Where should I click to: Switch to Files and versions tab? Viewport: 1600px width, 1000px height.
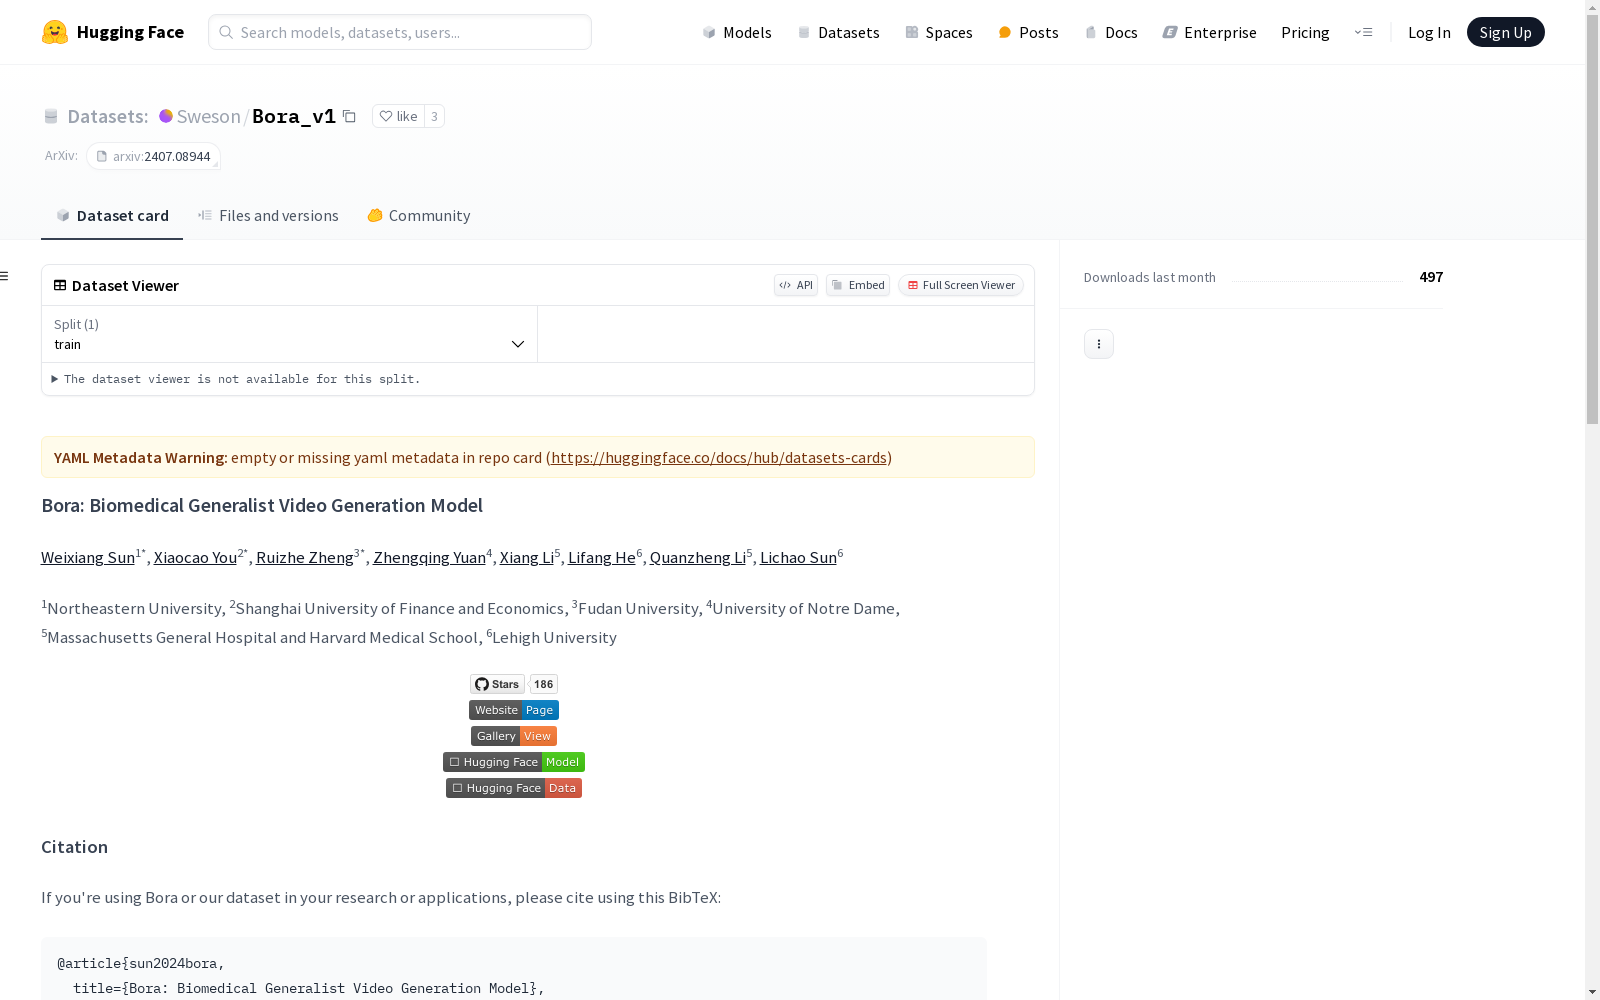[x=268, y=216]
